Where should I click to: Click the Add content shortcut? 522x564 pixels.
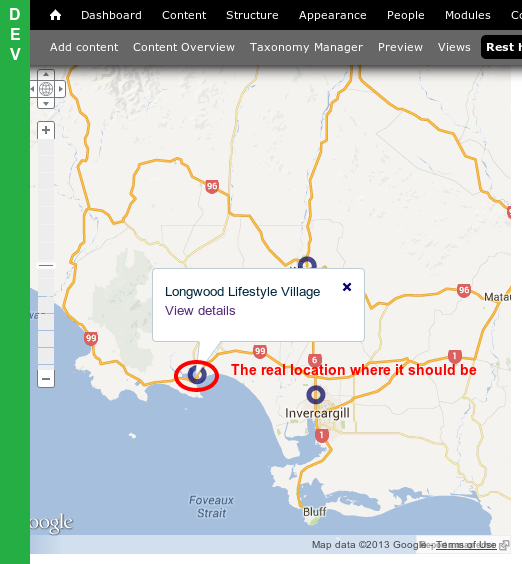coord(84,47)
